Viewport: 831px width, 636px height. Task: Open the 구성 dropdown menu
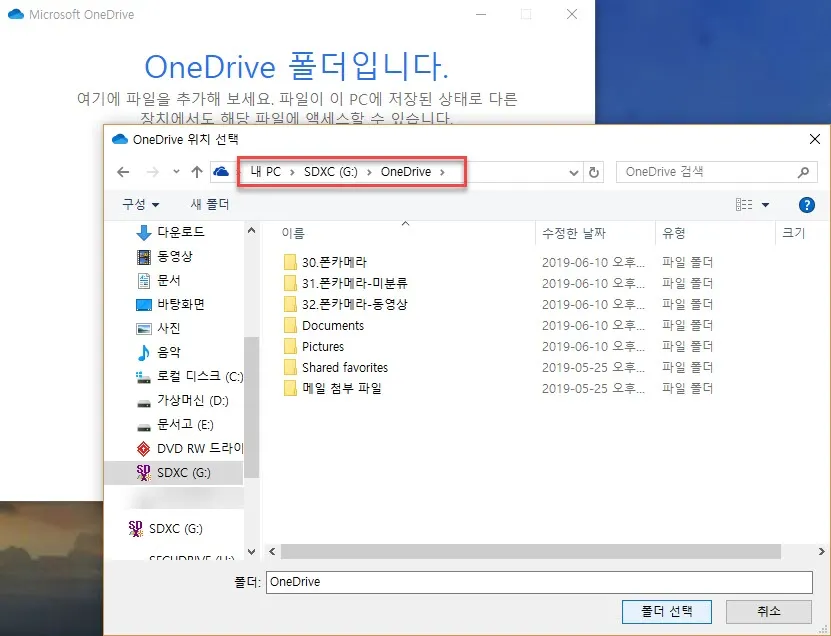point(140,204)
